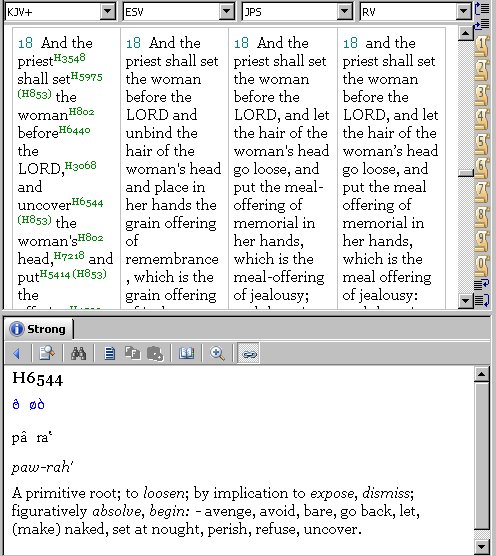Click the zoom-in magnifier icon
This screenshot has height=556, width=496.
217,354
